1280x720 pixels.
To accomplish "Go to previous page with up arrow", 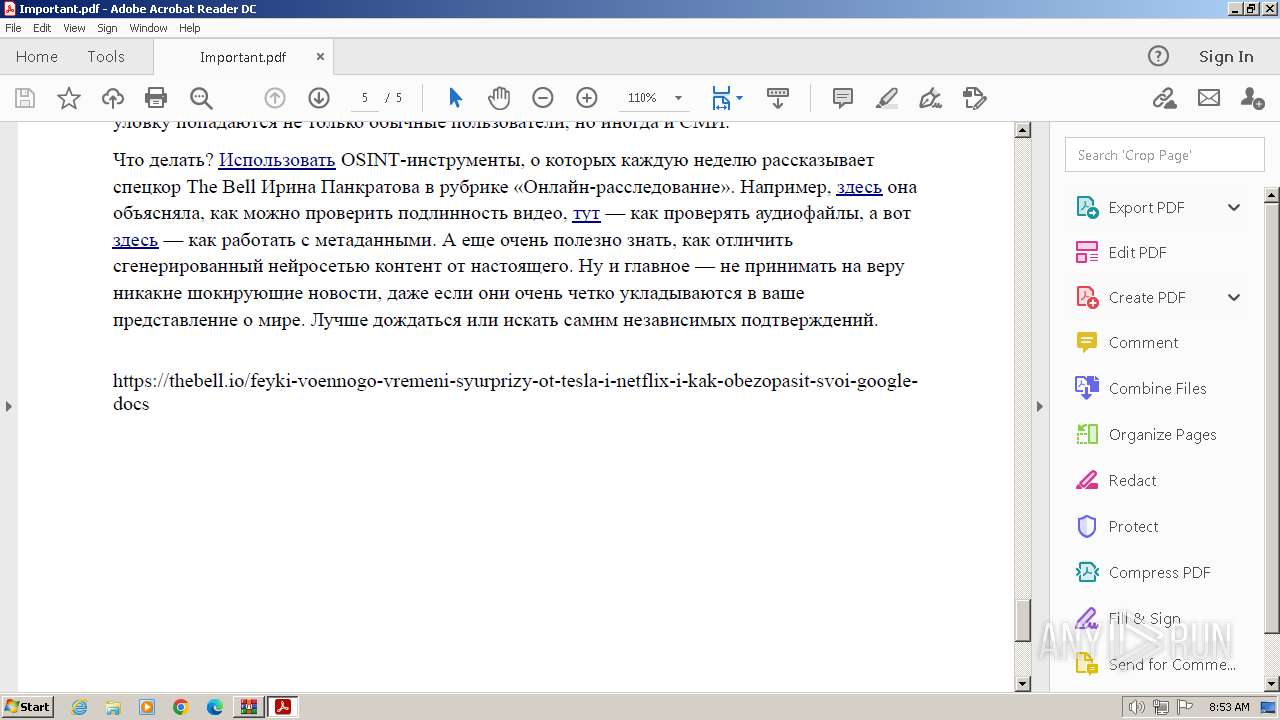I will pos(275,98).
